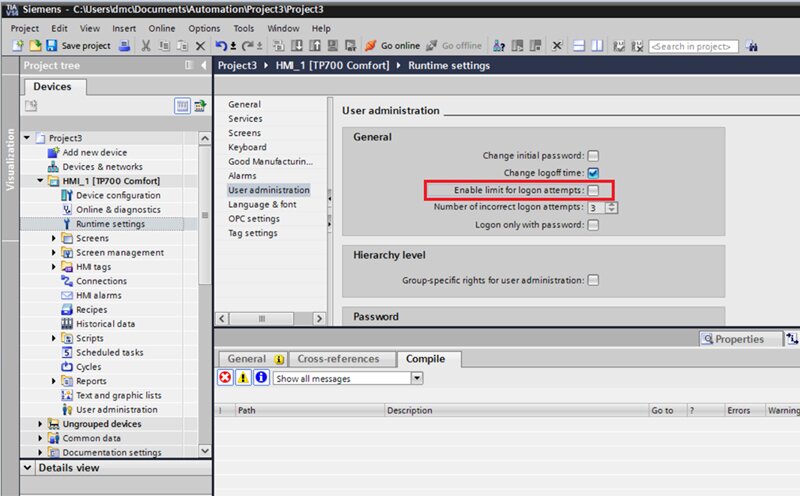Toggle Group-specific rights for user administration
Viewport: 800px width, 496px height.
tap(593, 280)
